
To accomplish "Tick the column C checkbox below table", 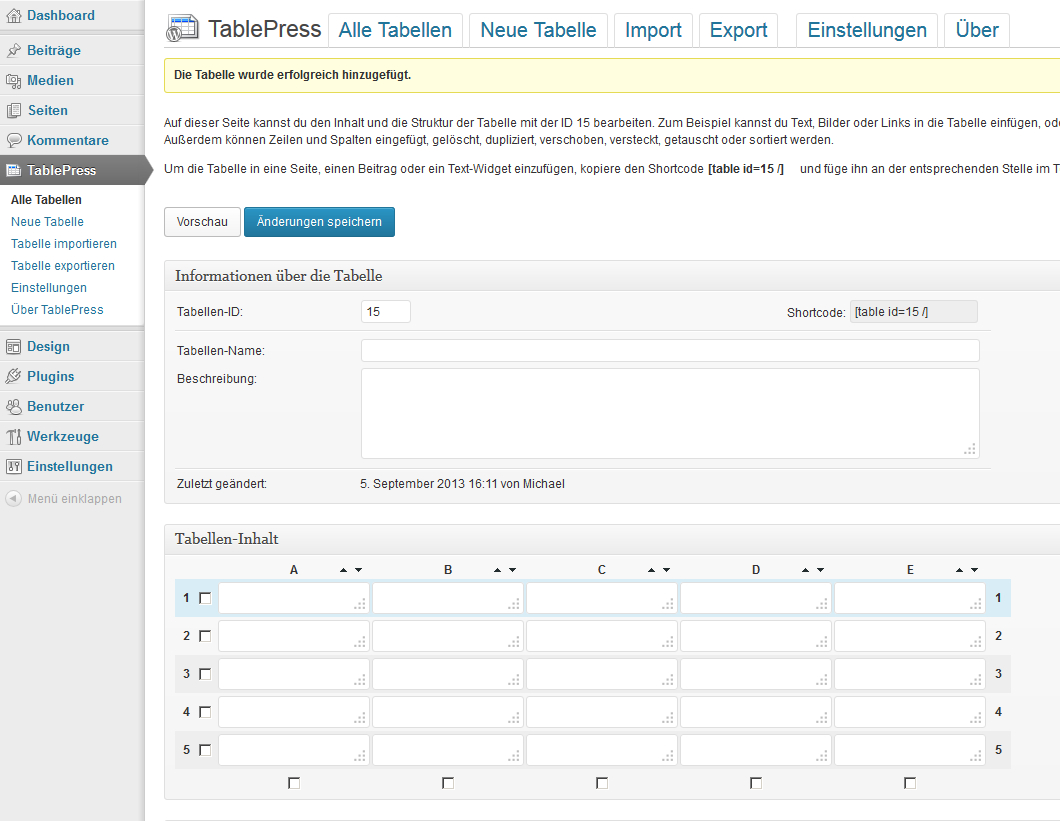I will tap(602, 783).
